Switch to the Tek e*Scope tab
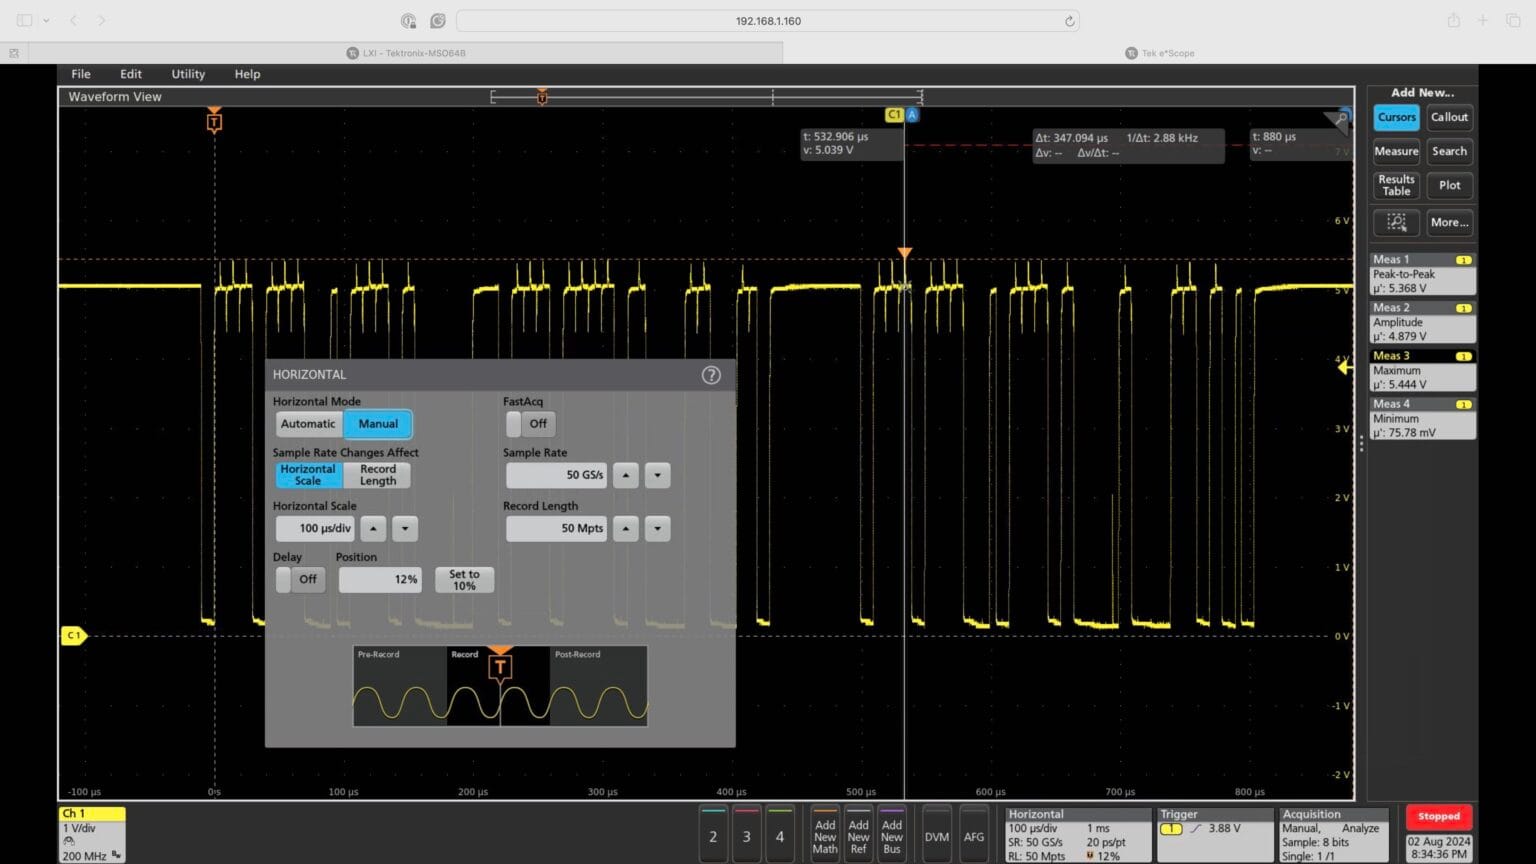1536x864 pixels. 1160,53
